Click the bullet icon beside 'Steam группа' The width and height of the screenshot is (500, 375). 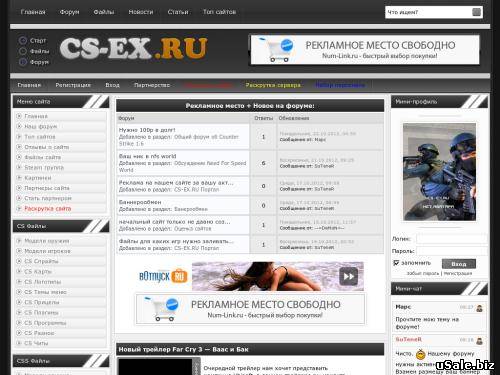pos(19,167)
